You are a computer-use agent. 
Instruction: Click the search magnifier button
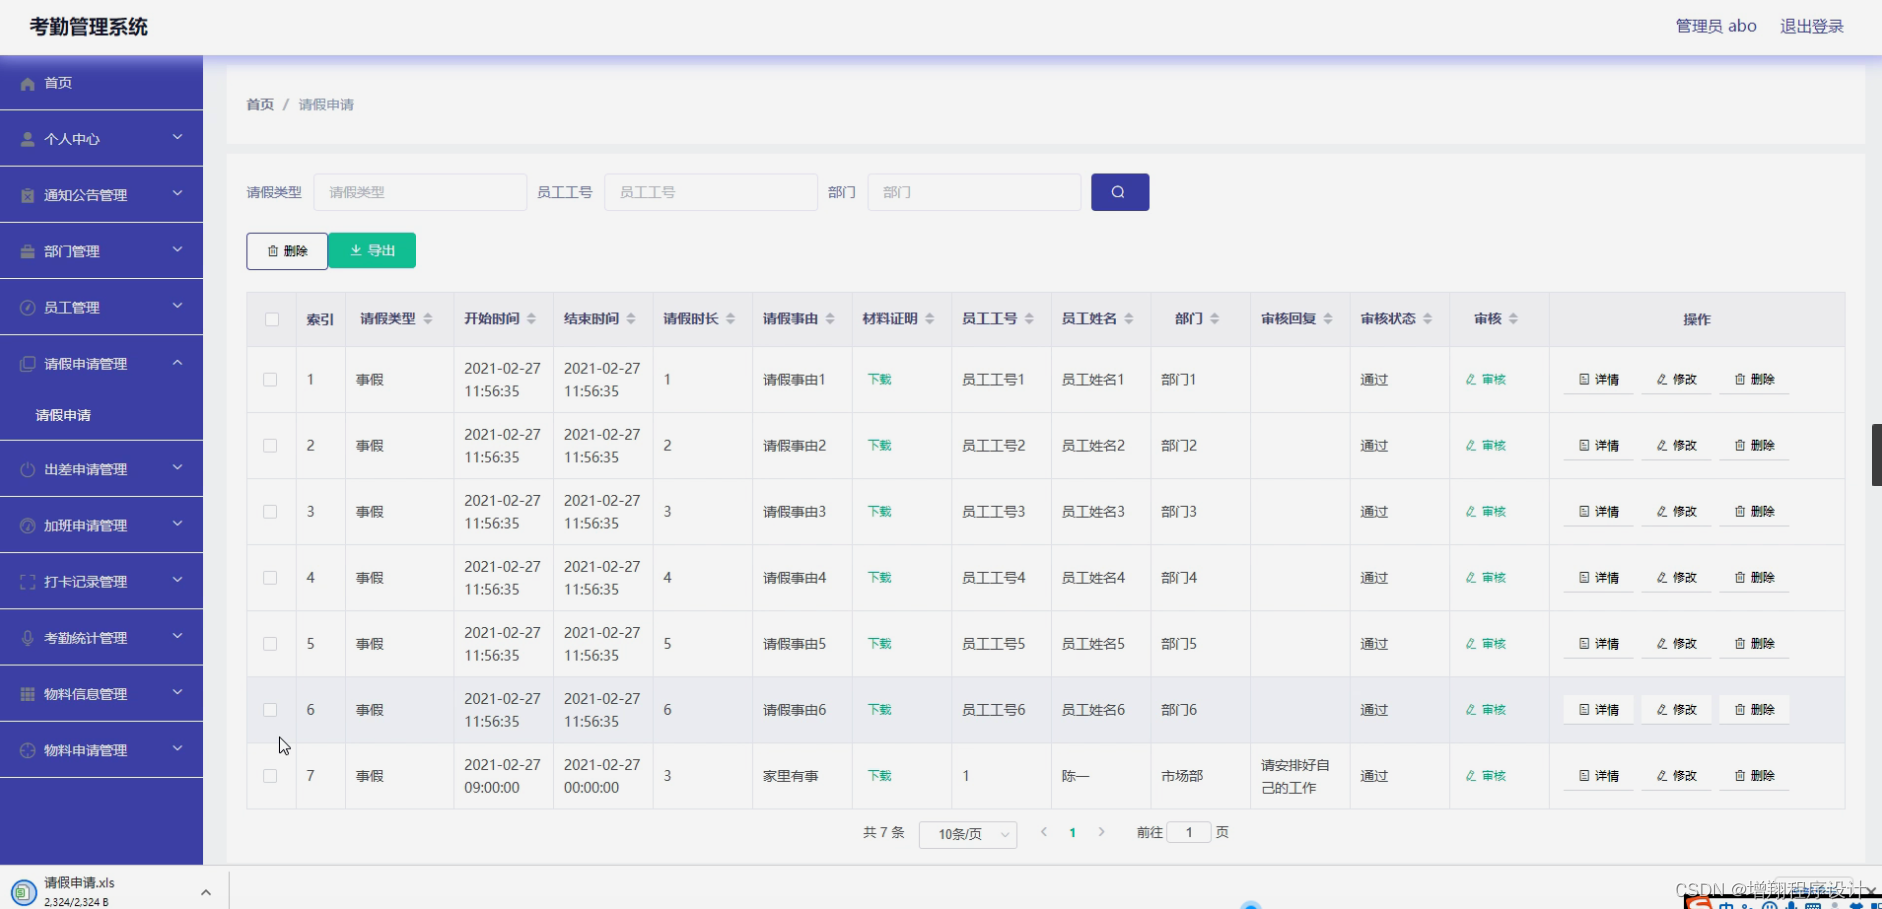pyautogui.click(x=1119, y=192)
